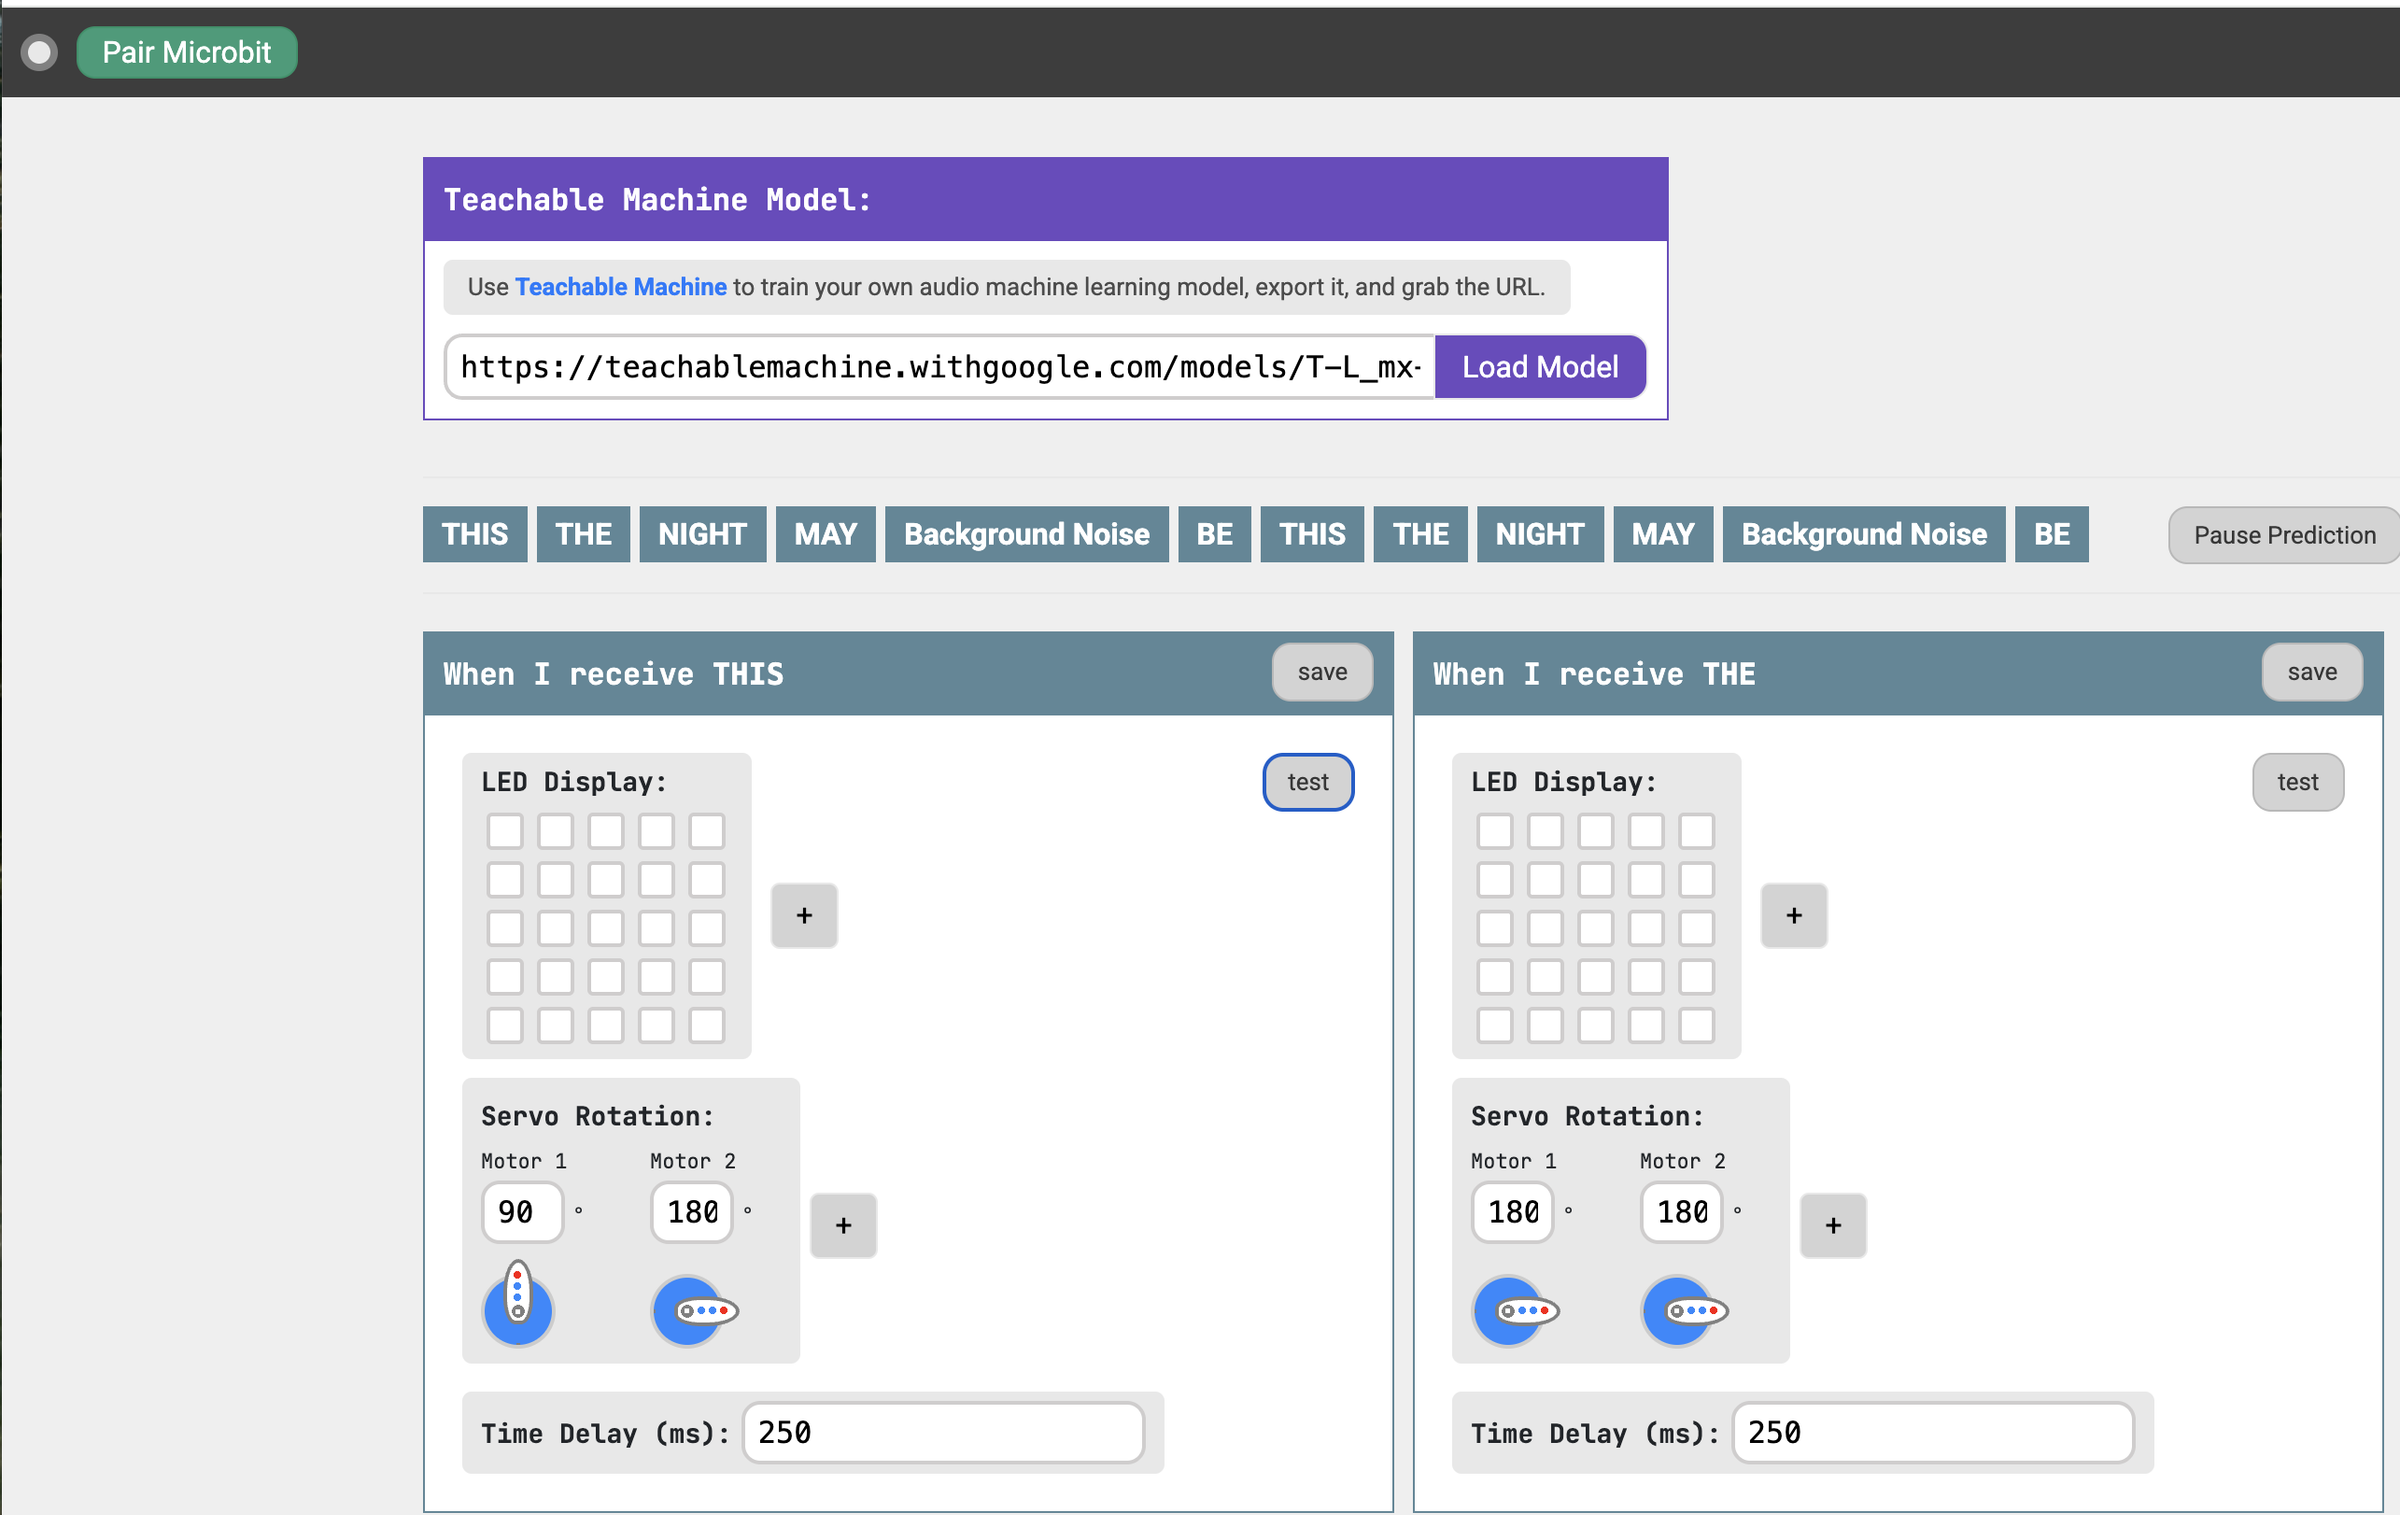The image size is (2400, 1515).
Task: Click 'Motor 2' label in THE card
Action: 1682,1161
